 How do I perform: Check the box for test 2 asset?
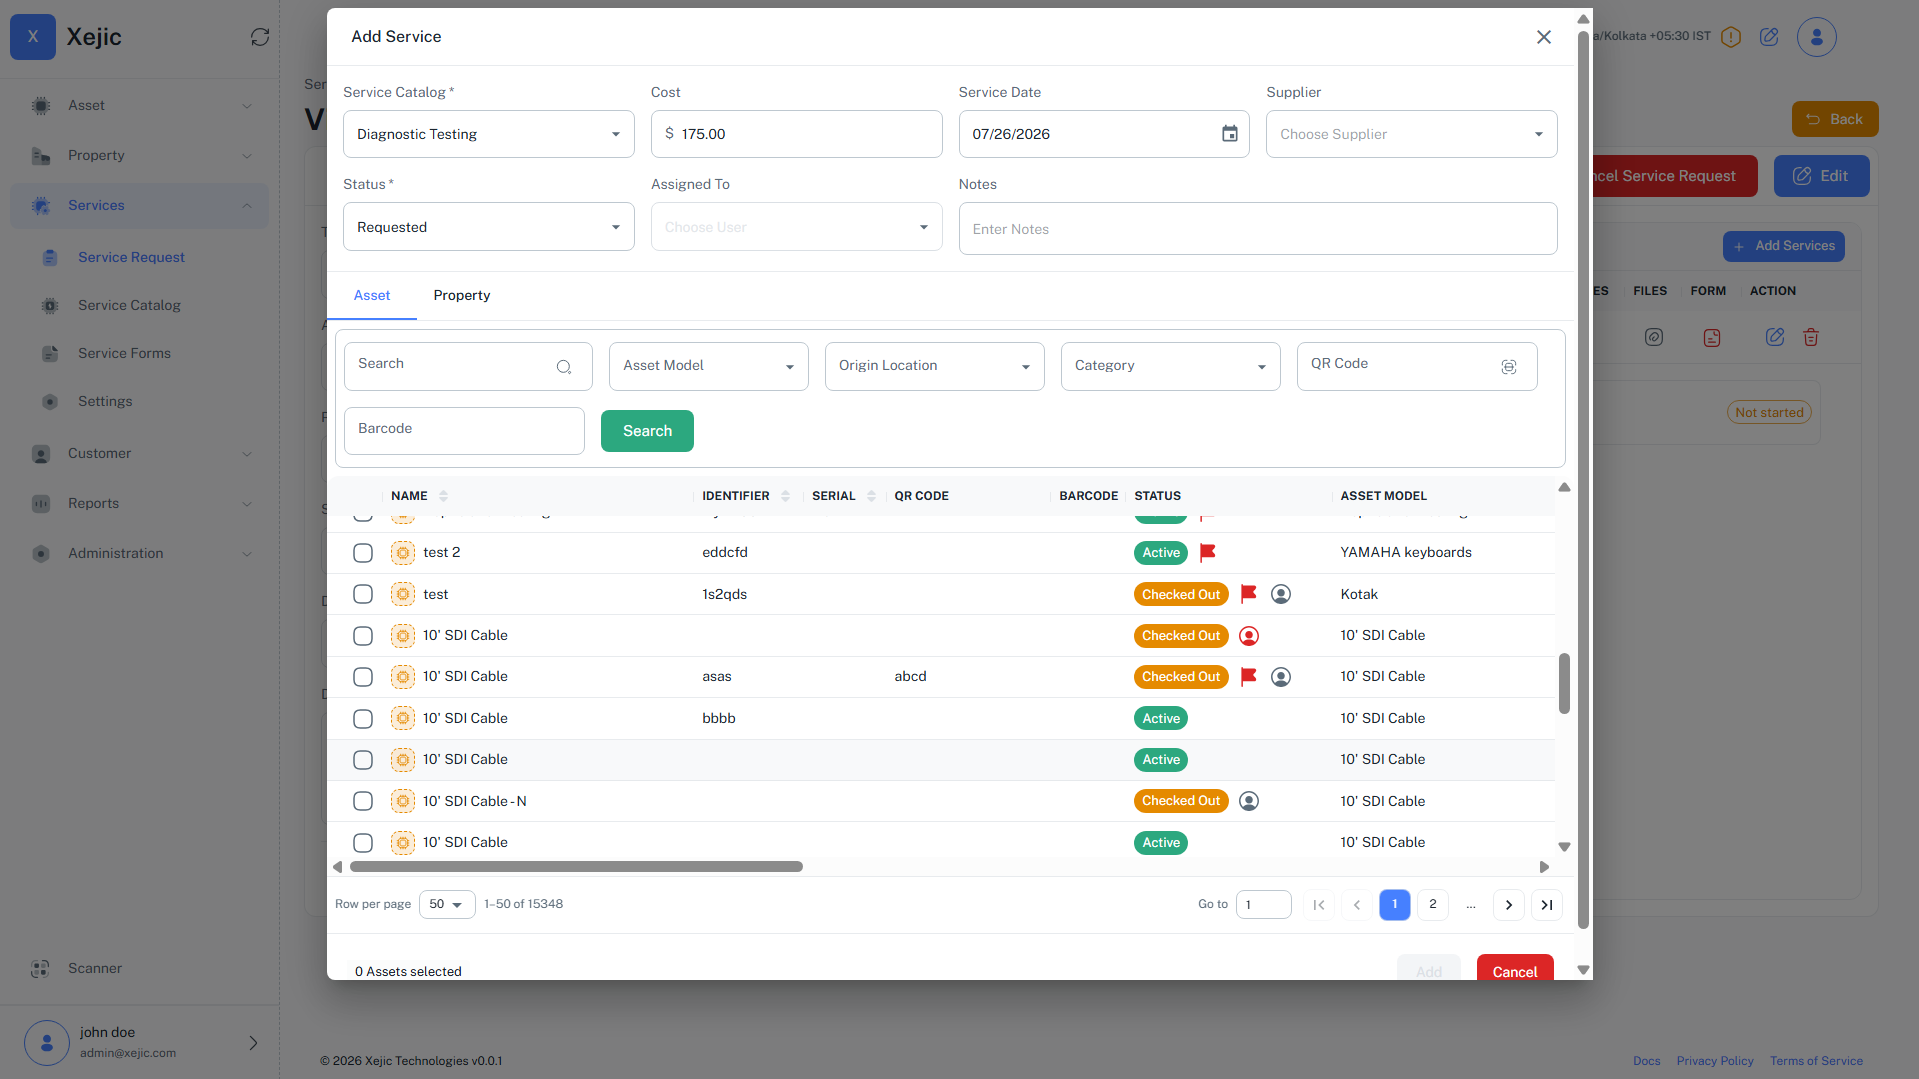tap(363, 553)
